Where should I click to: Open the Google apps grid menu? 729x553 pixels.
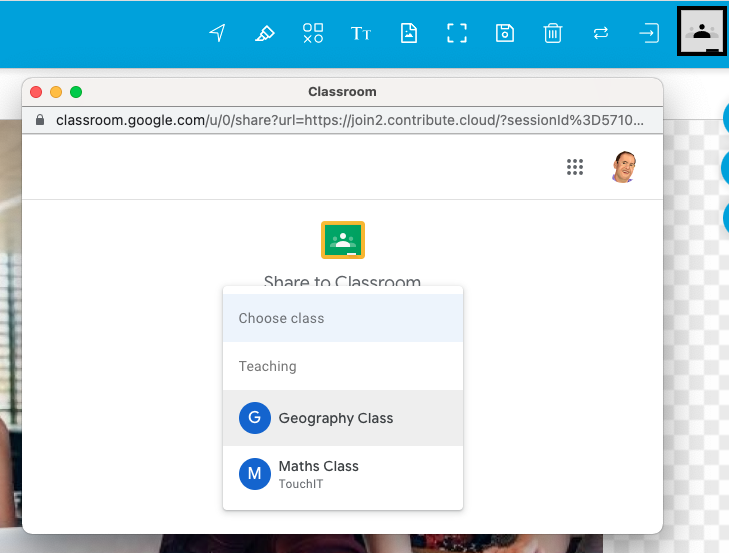coord(575,167)
